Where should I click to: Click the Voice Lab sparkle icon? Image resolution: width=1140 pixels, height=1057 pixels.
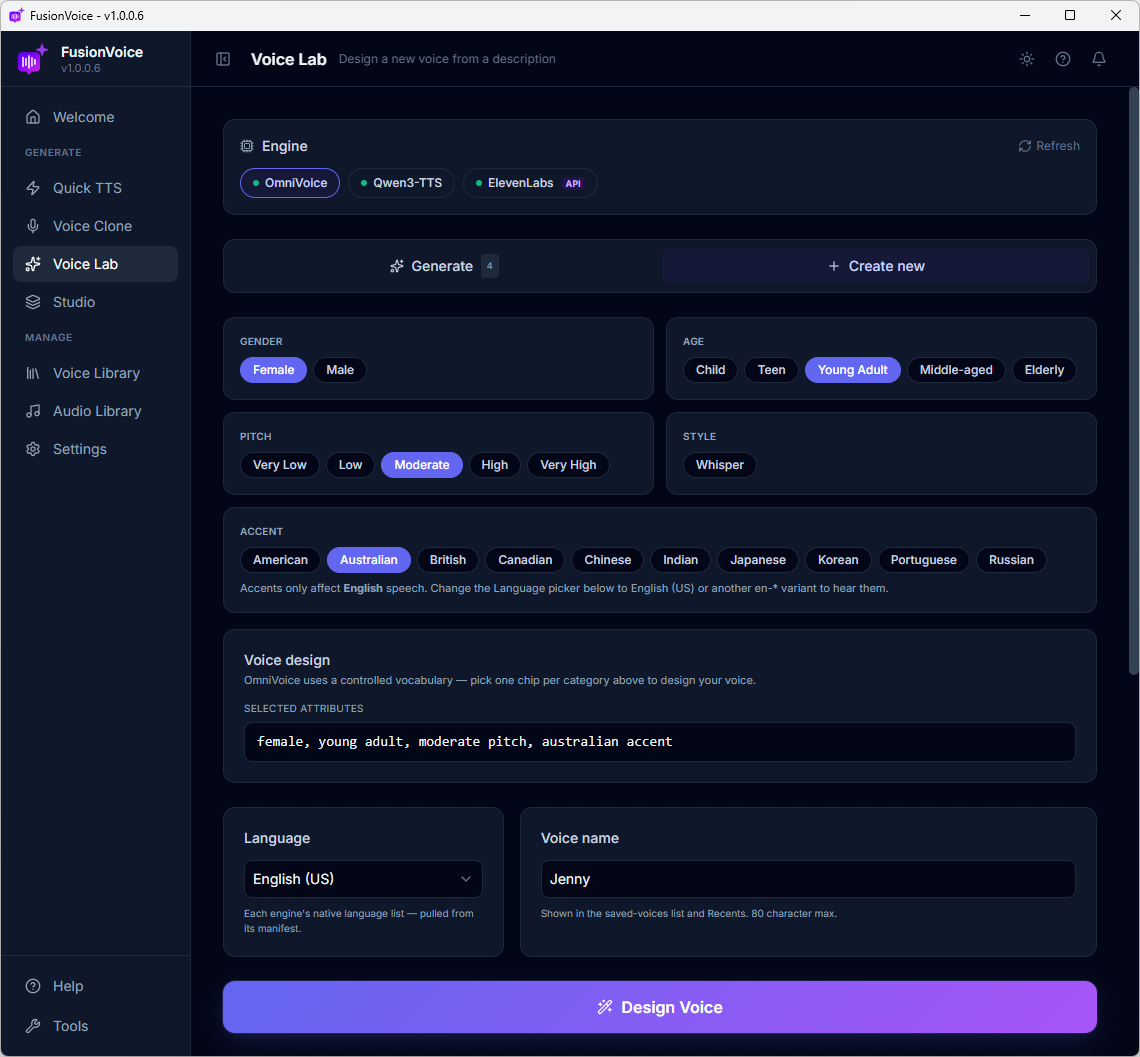[x=33, y=264]
